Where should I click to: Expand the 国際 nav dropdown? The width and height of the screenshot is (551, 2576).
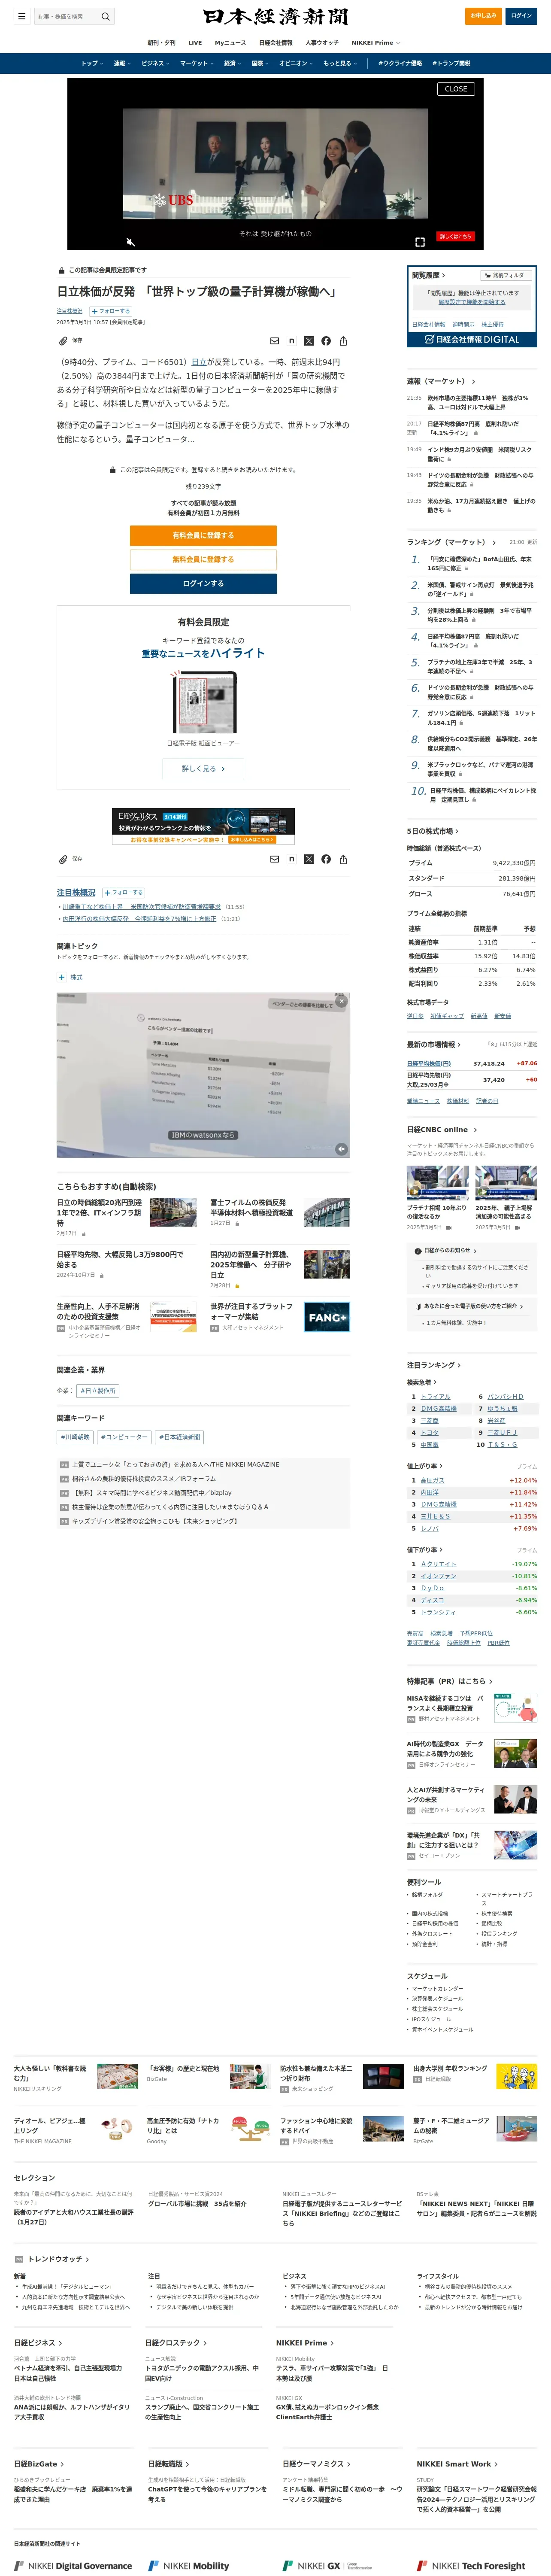260,63
